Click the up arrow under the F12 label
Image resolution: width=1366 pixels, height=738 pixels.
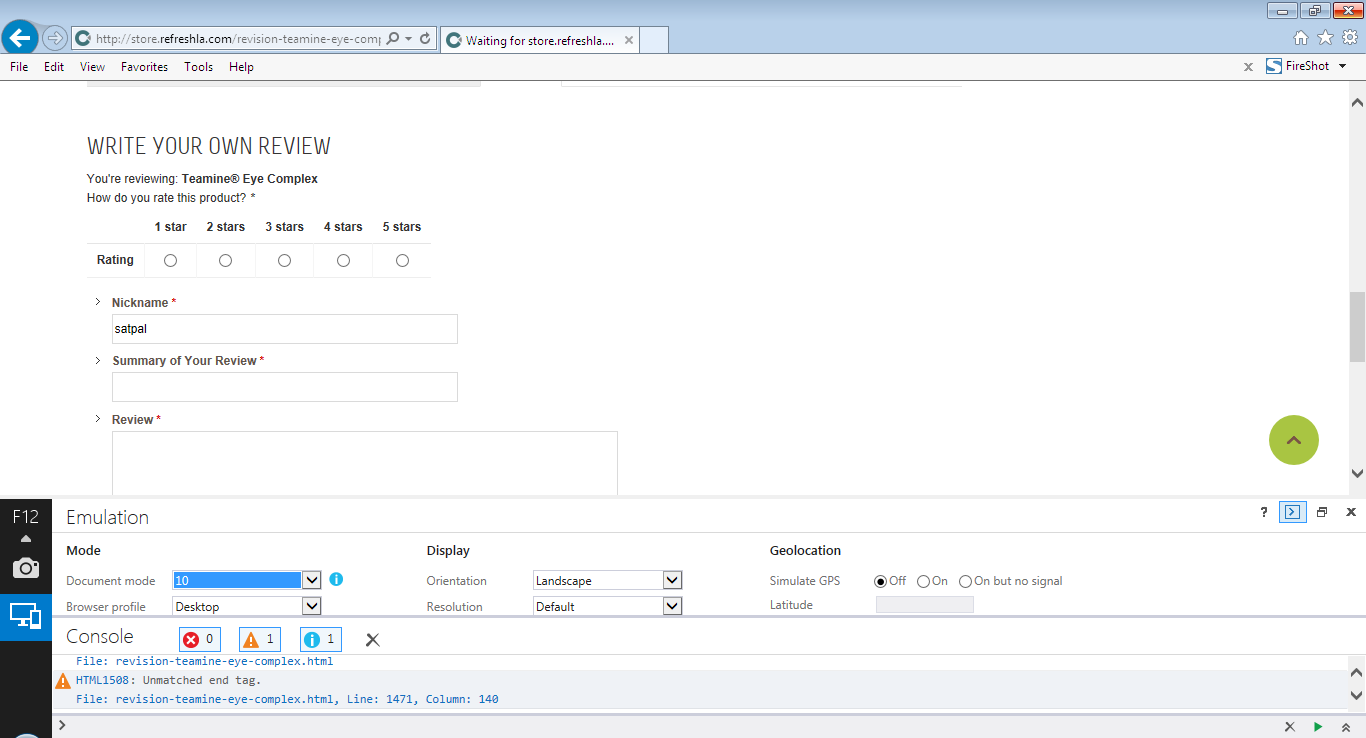[x=26, y=539]
